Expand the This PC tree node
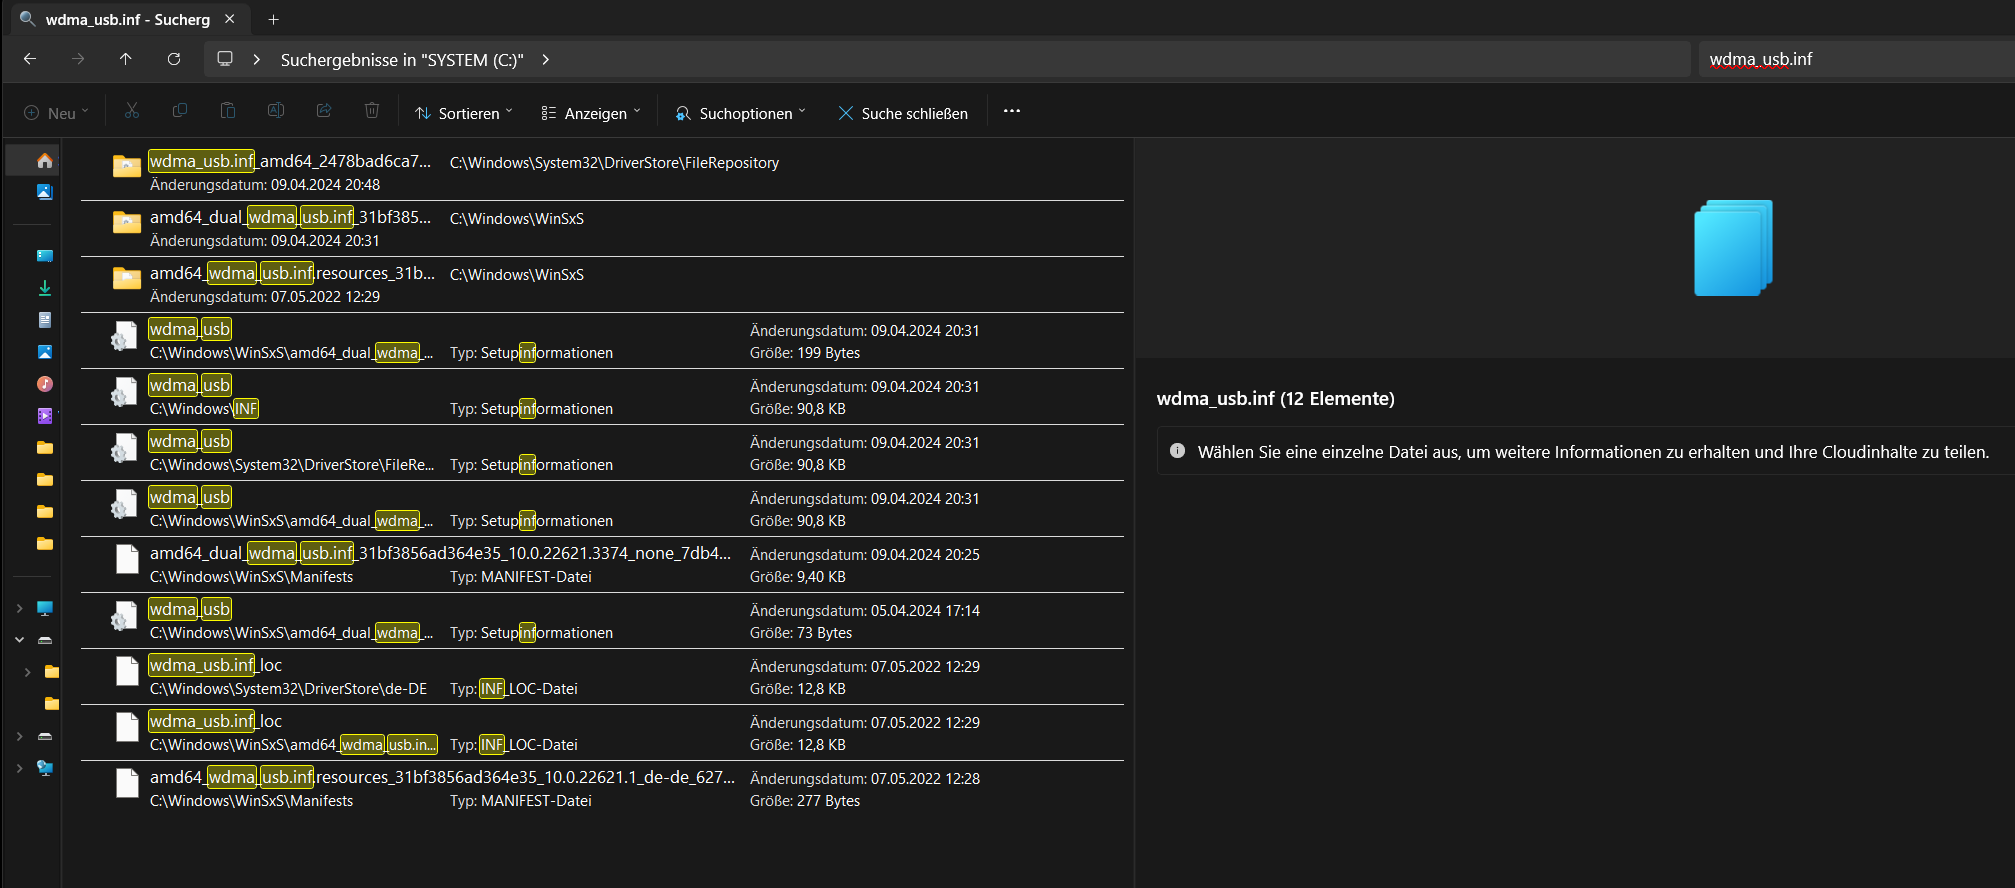This screenshot has width=2015, height=888. point(19,608)
